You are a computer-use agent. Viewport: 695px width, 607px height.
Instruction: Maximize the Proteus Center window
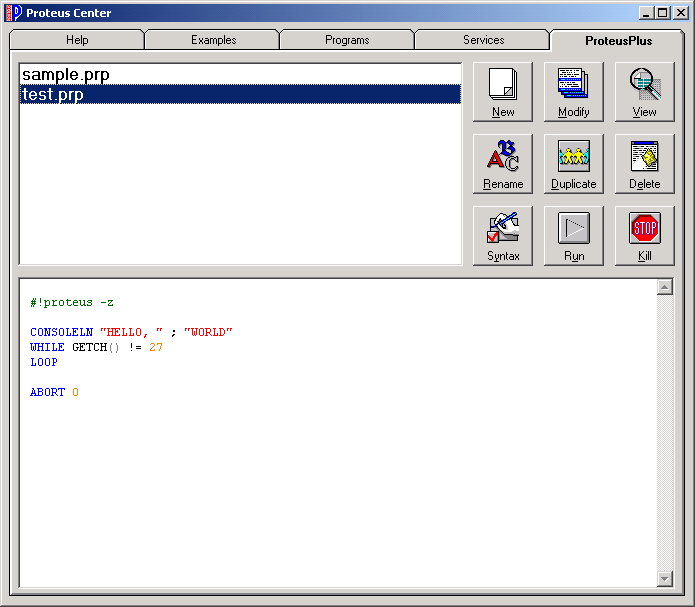(x=663, y=13)
